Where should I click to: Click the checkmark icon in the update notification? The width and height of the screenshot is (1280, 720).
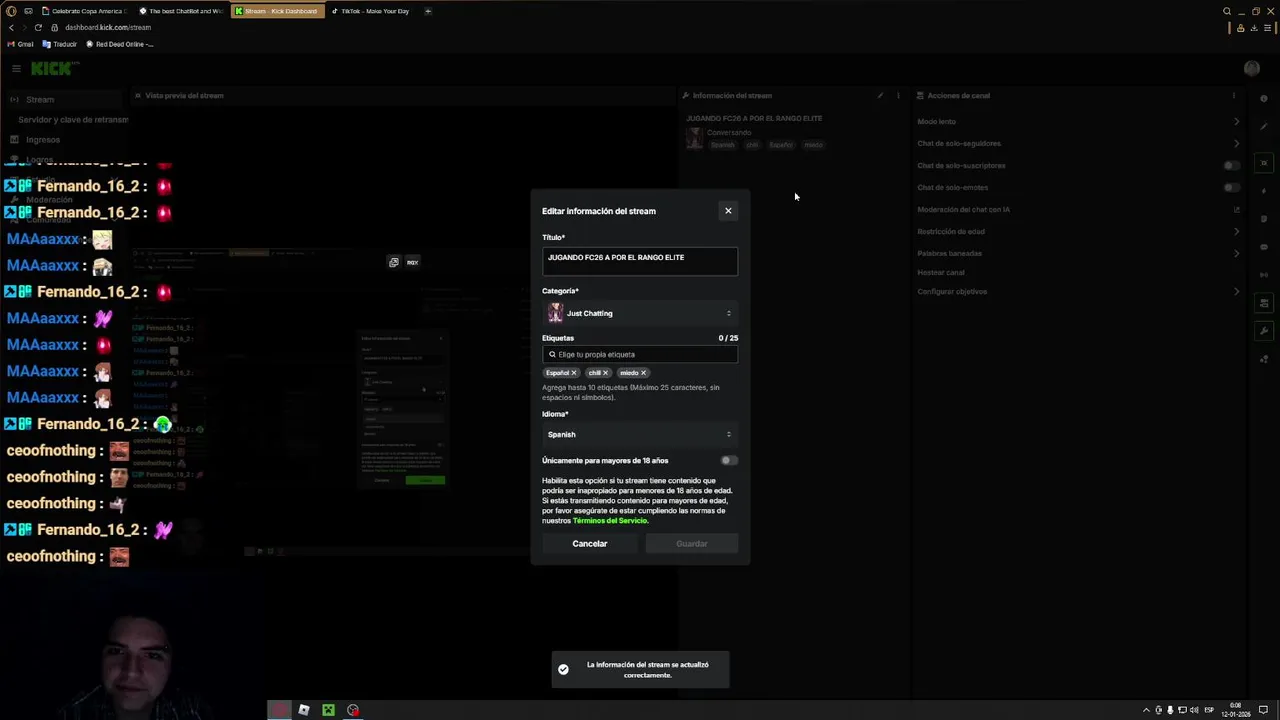tap(563, 669)
